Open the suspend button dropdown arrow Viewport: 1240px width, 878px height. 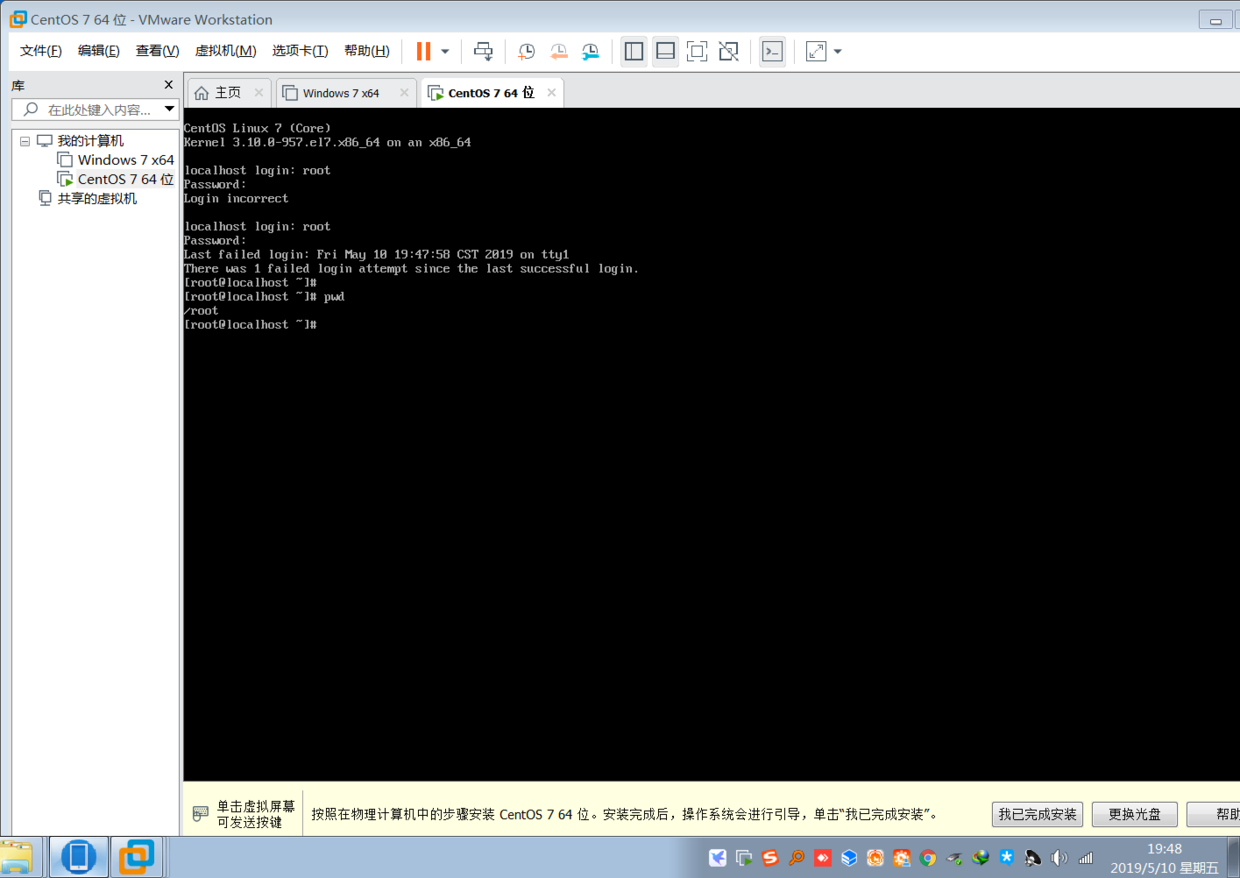444,51
